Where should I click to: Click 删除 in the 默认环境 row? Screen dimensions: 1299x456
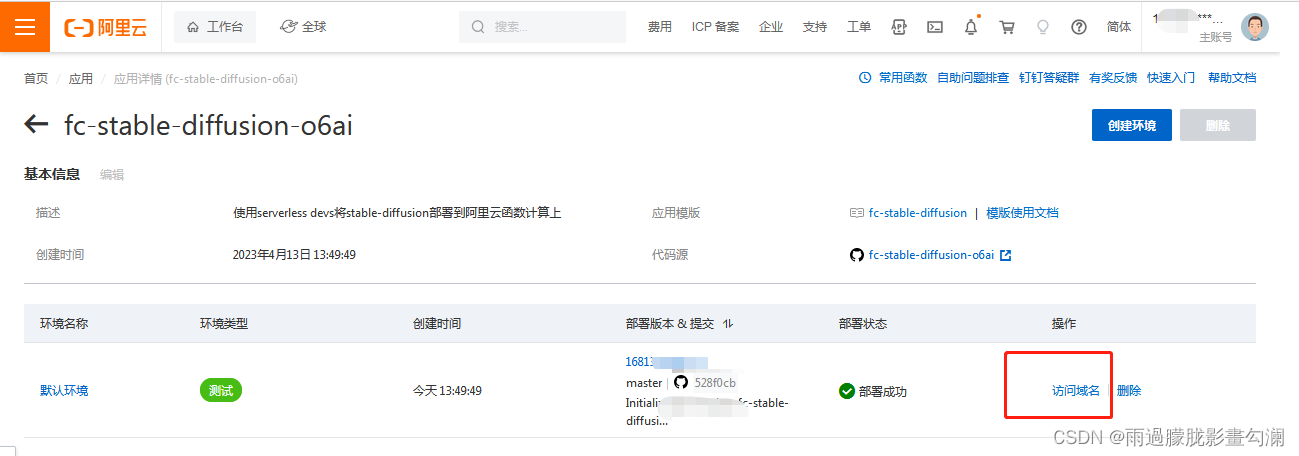click(x=1129, y=391)
